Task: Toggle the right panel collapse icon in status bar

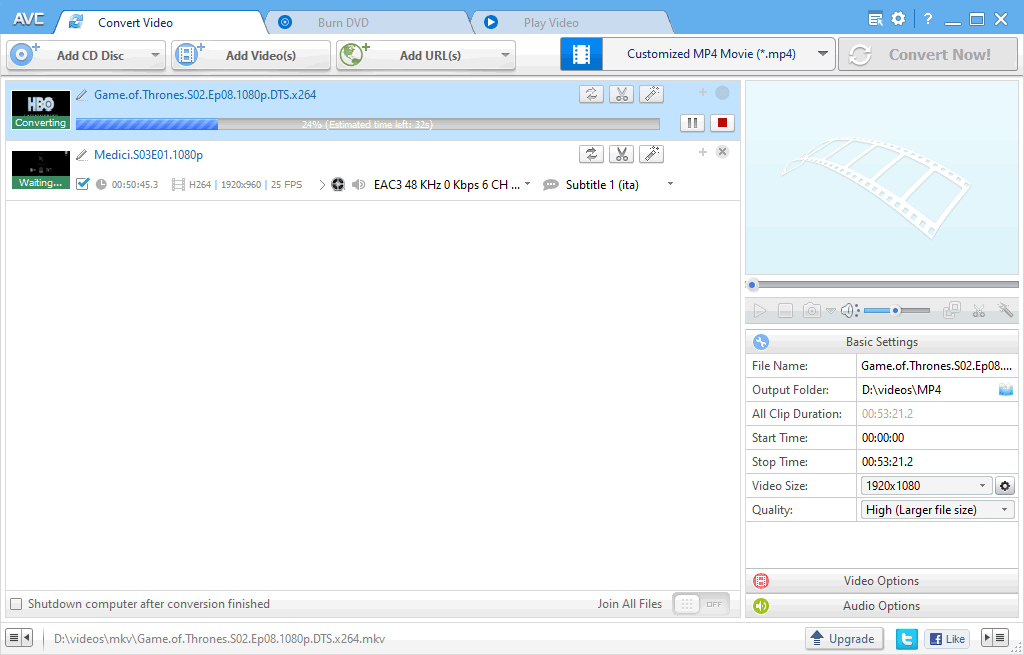Action: (x=995, y=638)
